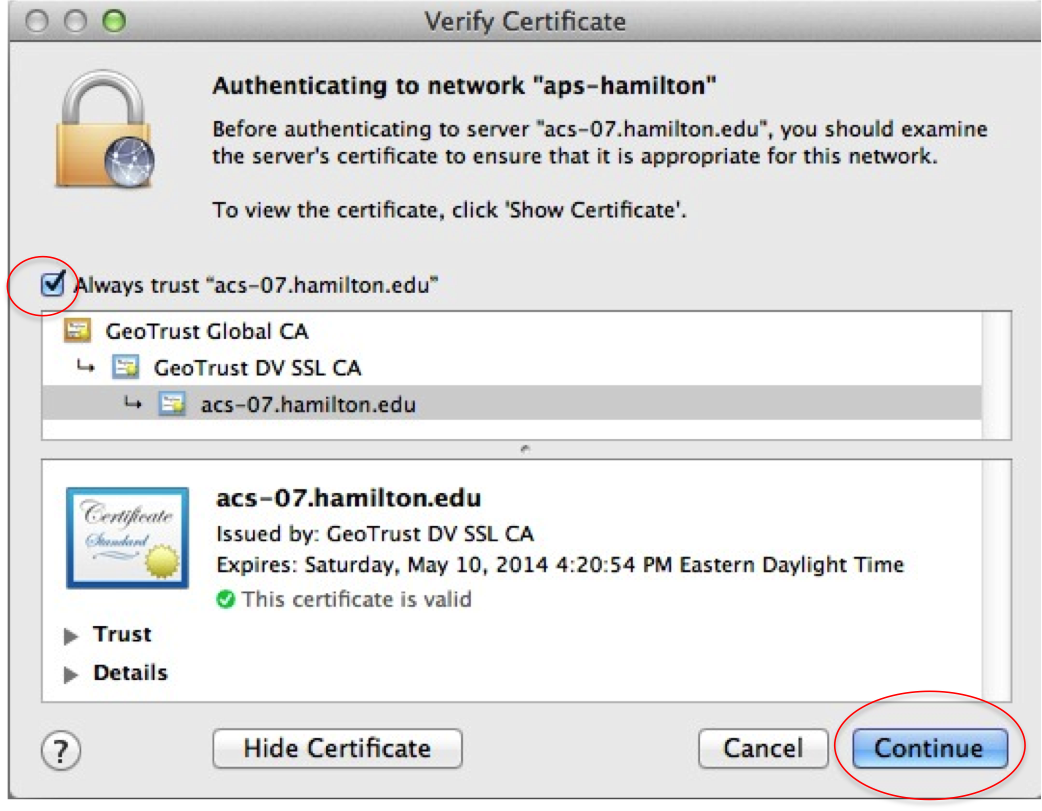
Task: Select GeoTrust Global CA in certificate chain
Action: (x=512, y=330)
